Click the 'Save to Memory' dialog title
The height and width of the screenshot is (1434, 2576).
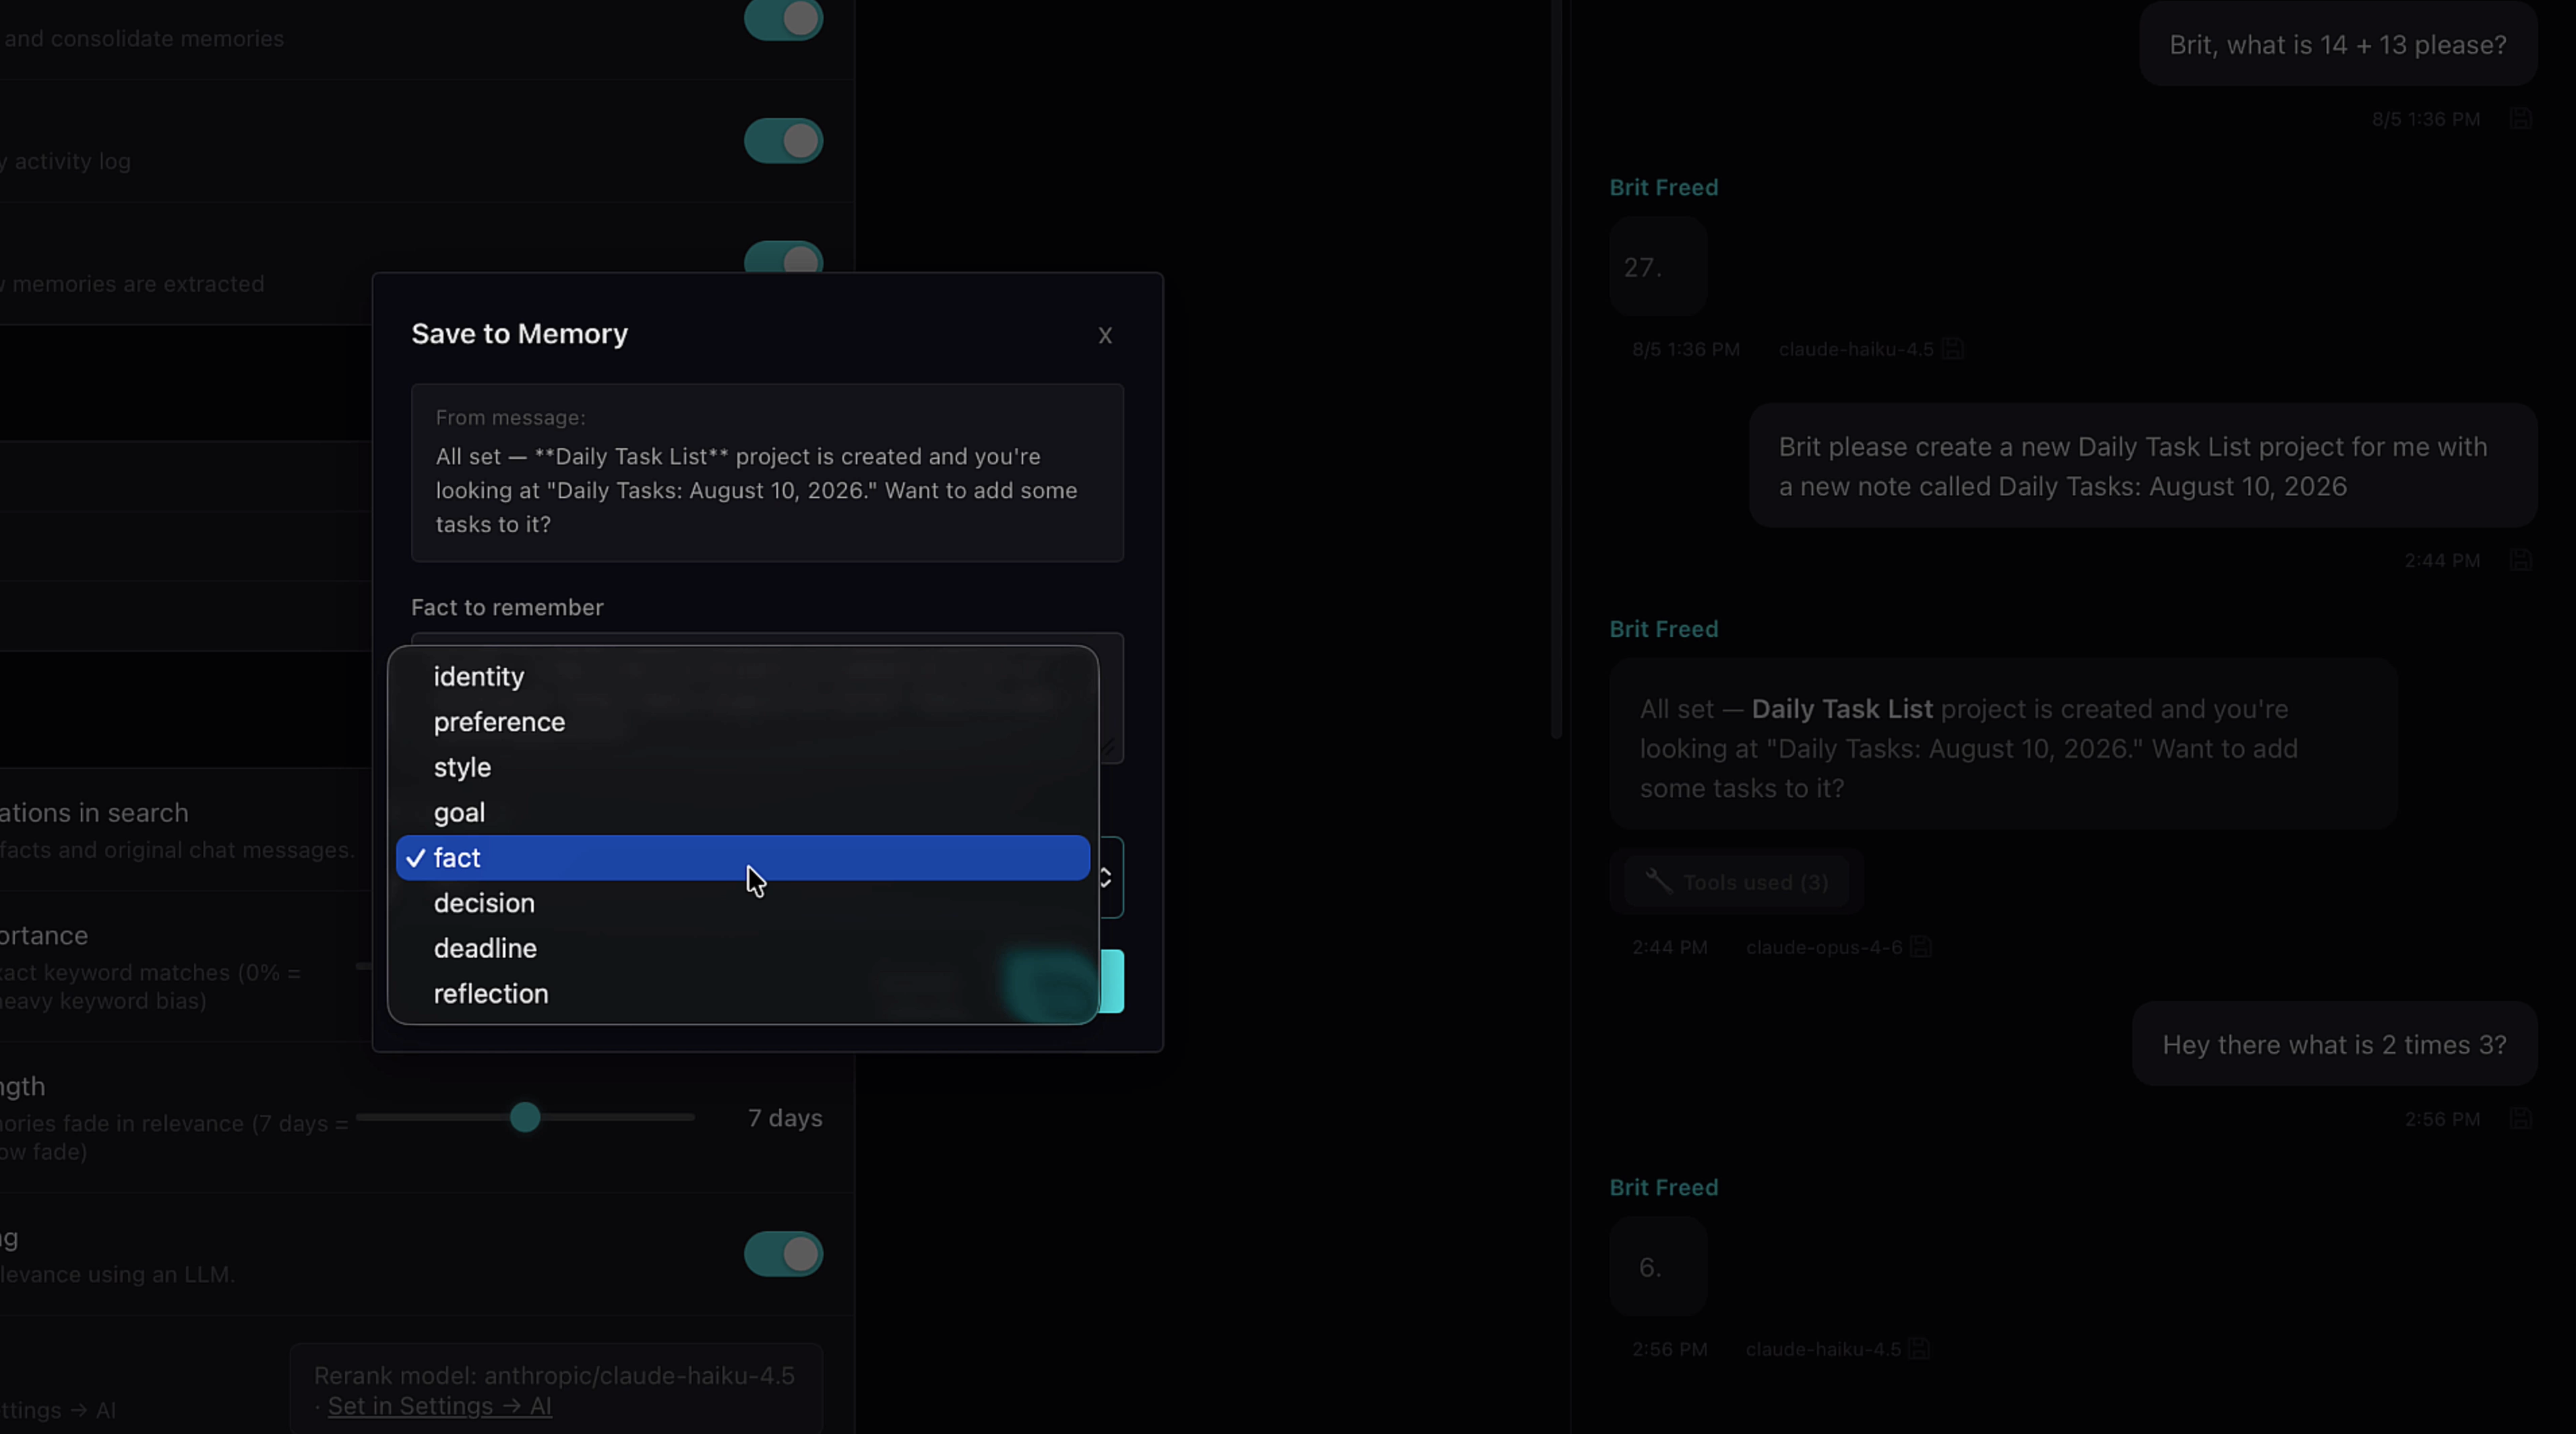519,334
